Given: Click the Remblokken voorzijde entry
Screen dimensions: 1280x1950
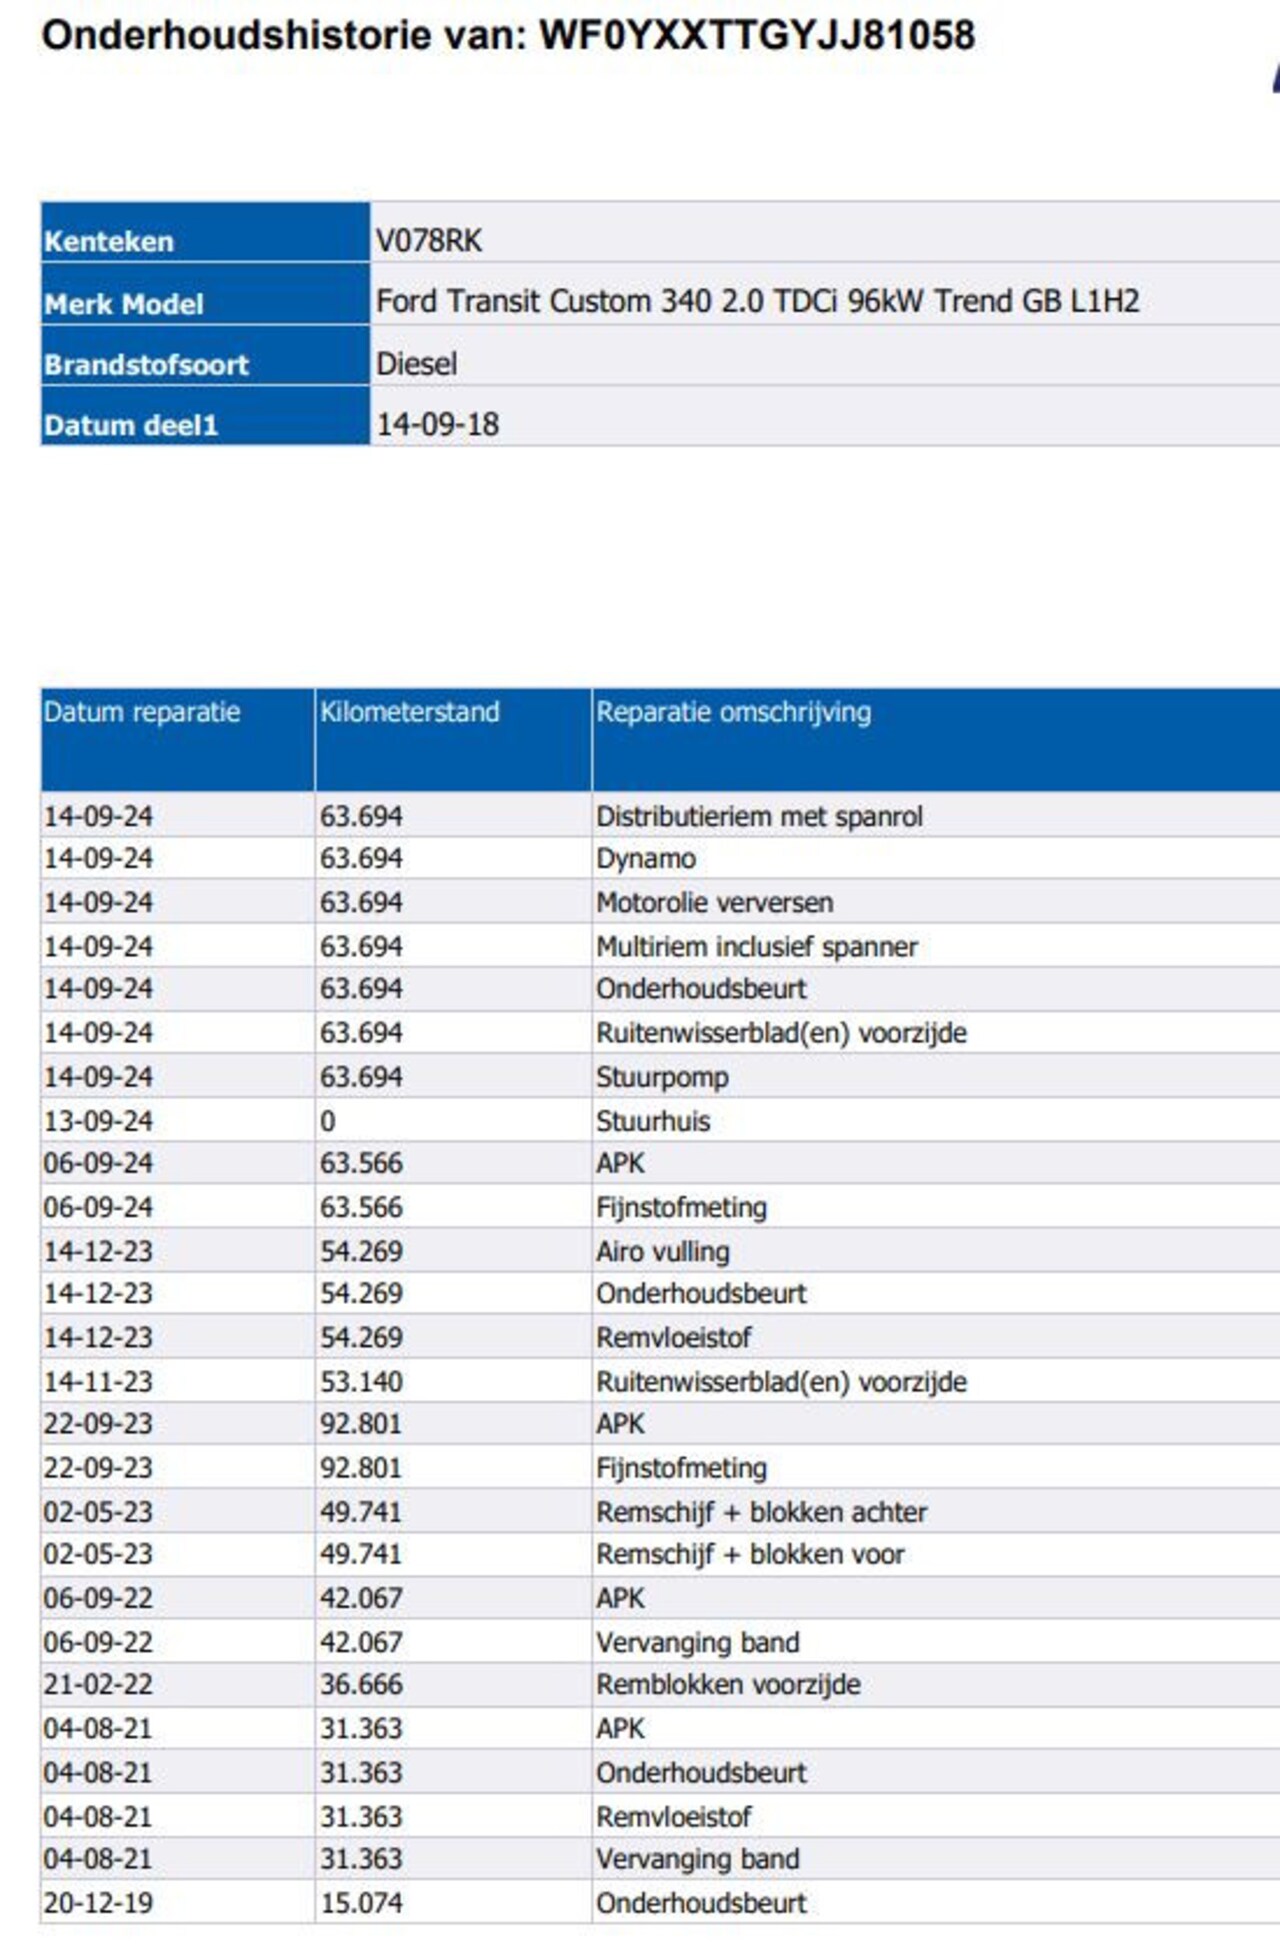Looking at the screenshot, I should pyautogui.click(x=728, y=1685).
